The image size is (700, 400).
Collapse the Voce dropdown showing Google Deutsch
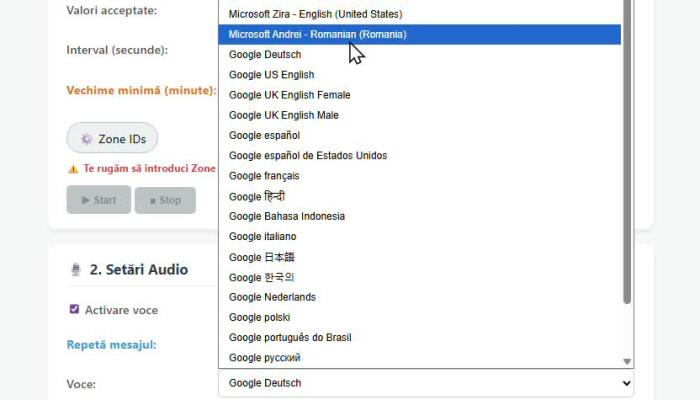click(426, 383)
